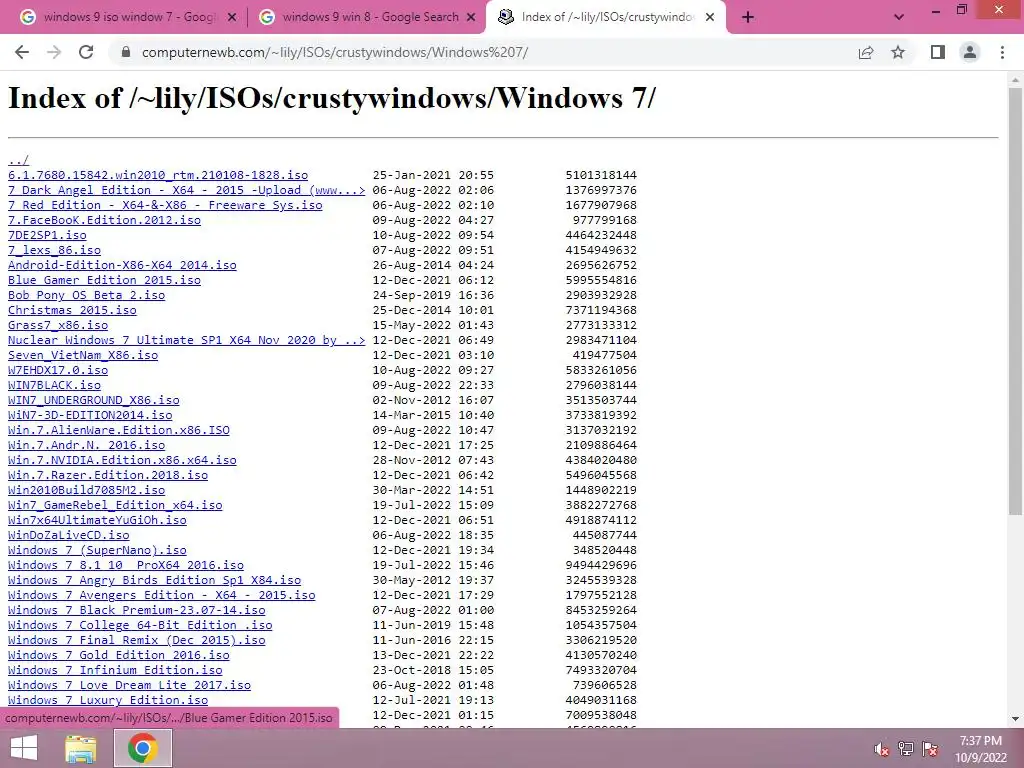1024x768 pixels.
Task: Switch to 'windows 9 iso window 7' tab
Action: pos(129,18)
